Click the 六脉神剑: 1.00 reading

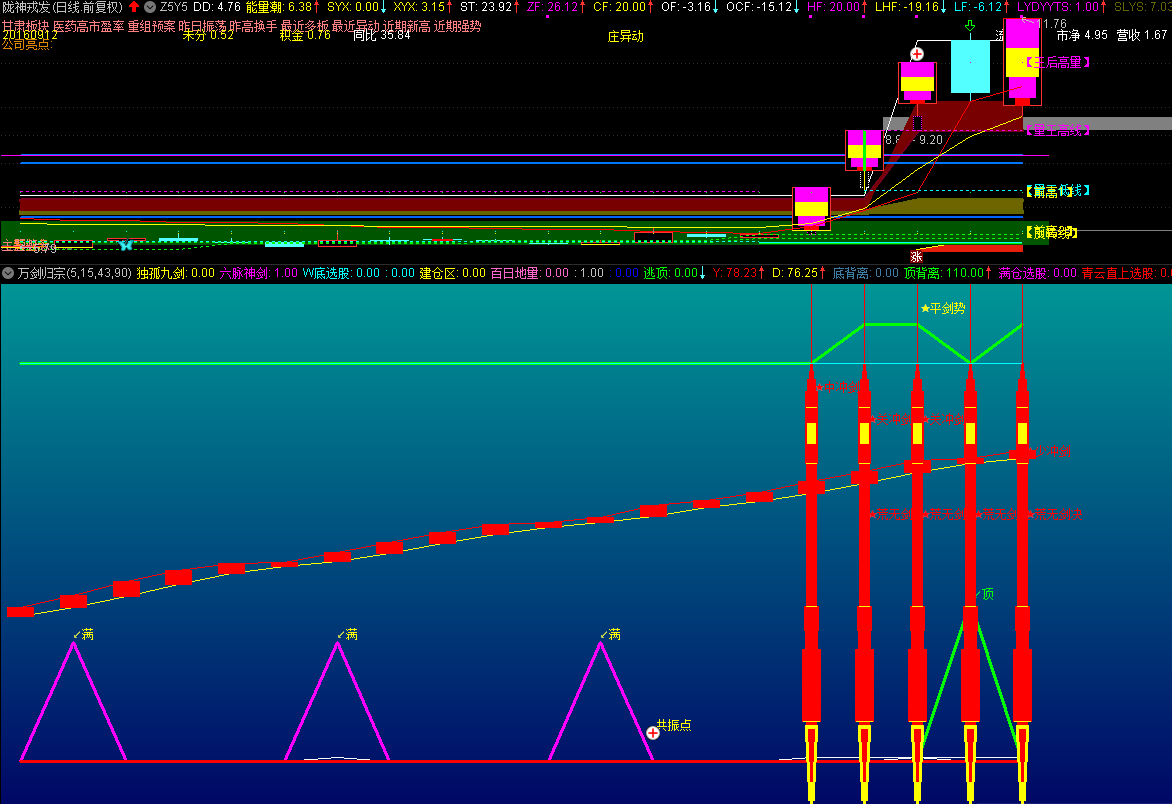click(x=259, y=273)
